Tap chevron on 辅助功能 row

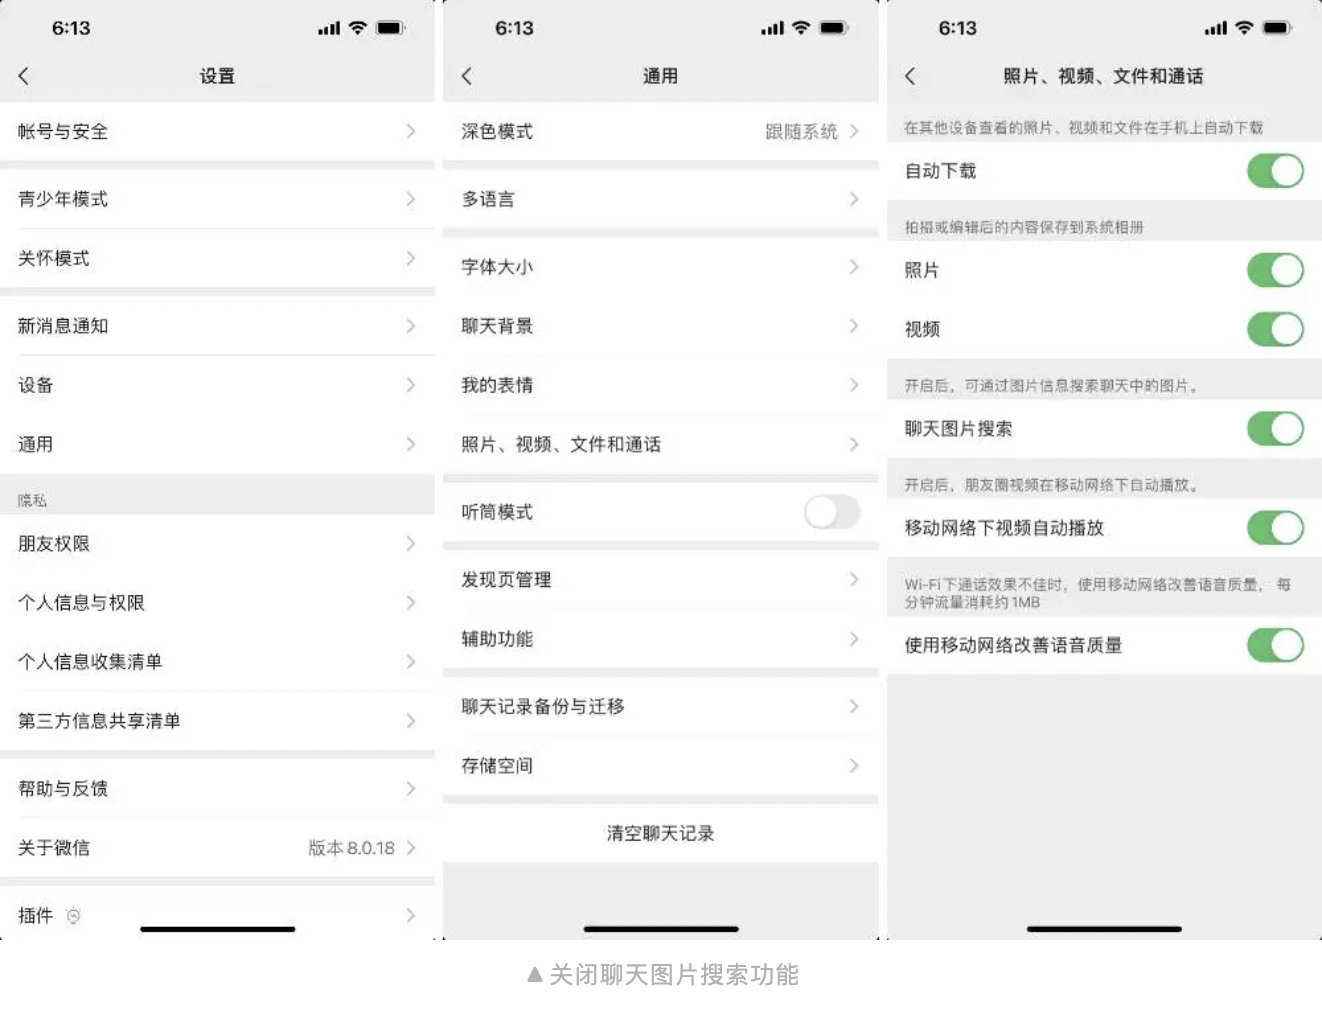854,639
